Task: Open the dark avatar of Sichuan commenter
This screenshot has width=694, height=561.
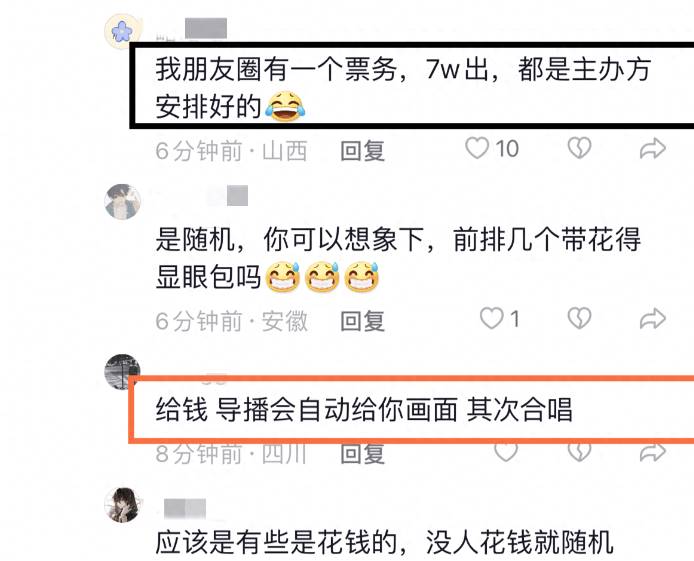Action: pyautogui.click(x=122, y=372)
